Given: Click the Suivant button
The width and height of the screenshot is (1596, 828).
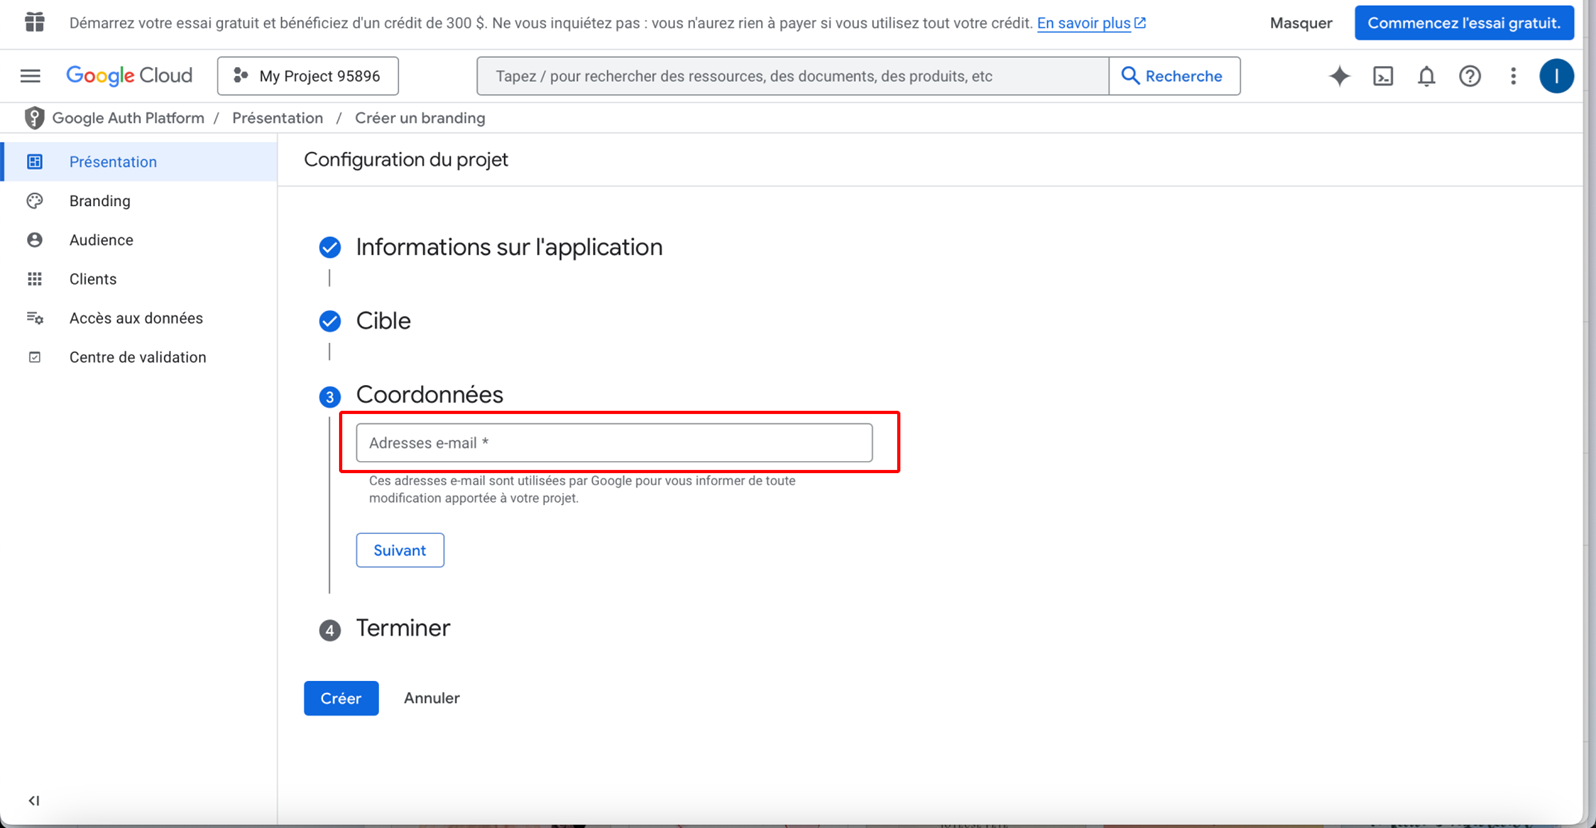Looking at the screenshot, I should point(400,550).
